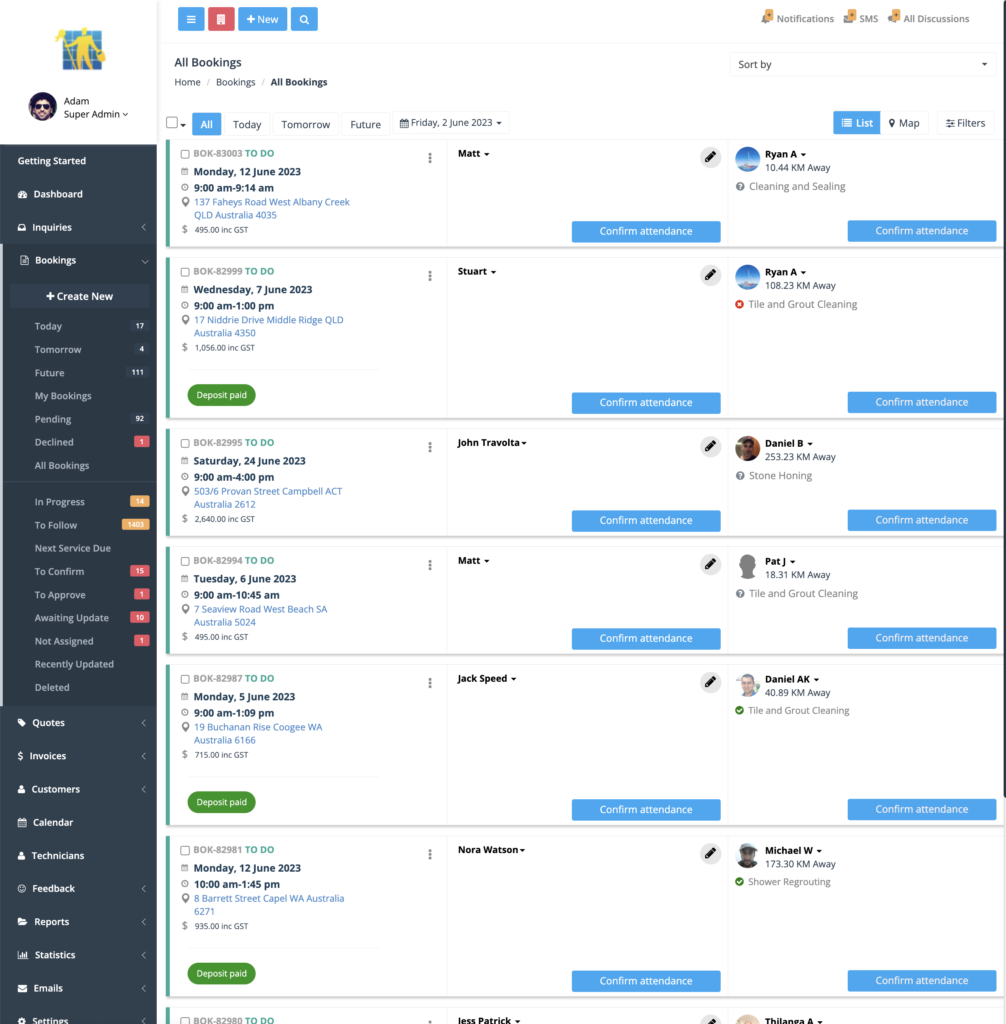Tick the checkbox for BOK-83003
The image size is (1006, 1024).
pyautogui.click(x=185, y=154)
